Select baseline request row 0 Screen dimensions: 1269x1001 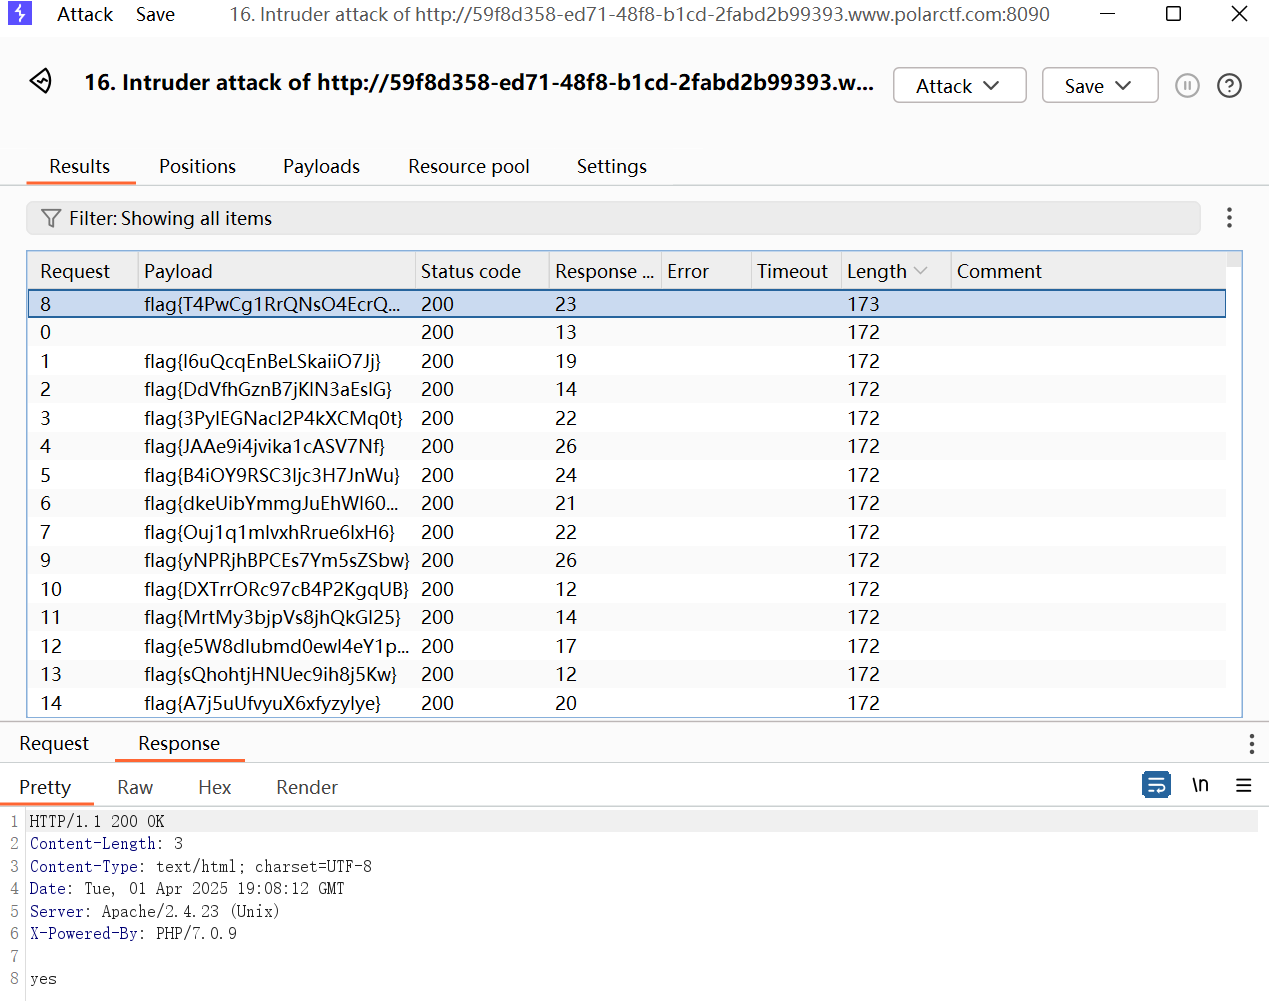click(627, 332)
